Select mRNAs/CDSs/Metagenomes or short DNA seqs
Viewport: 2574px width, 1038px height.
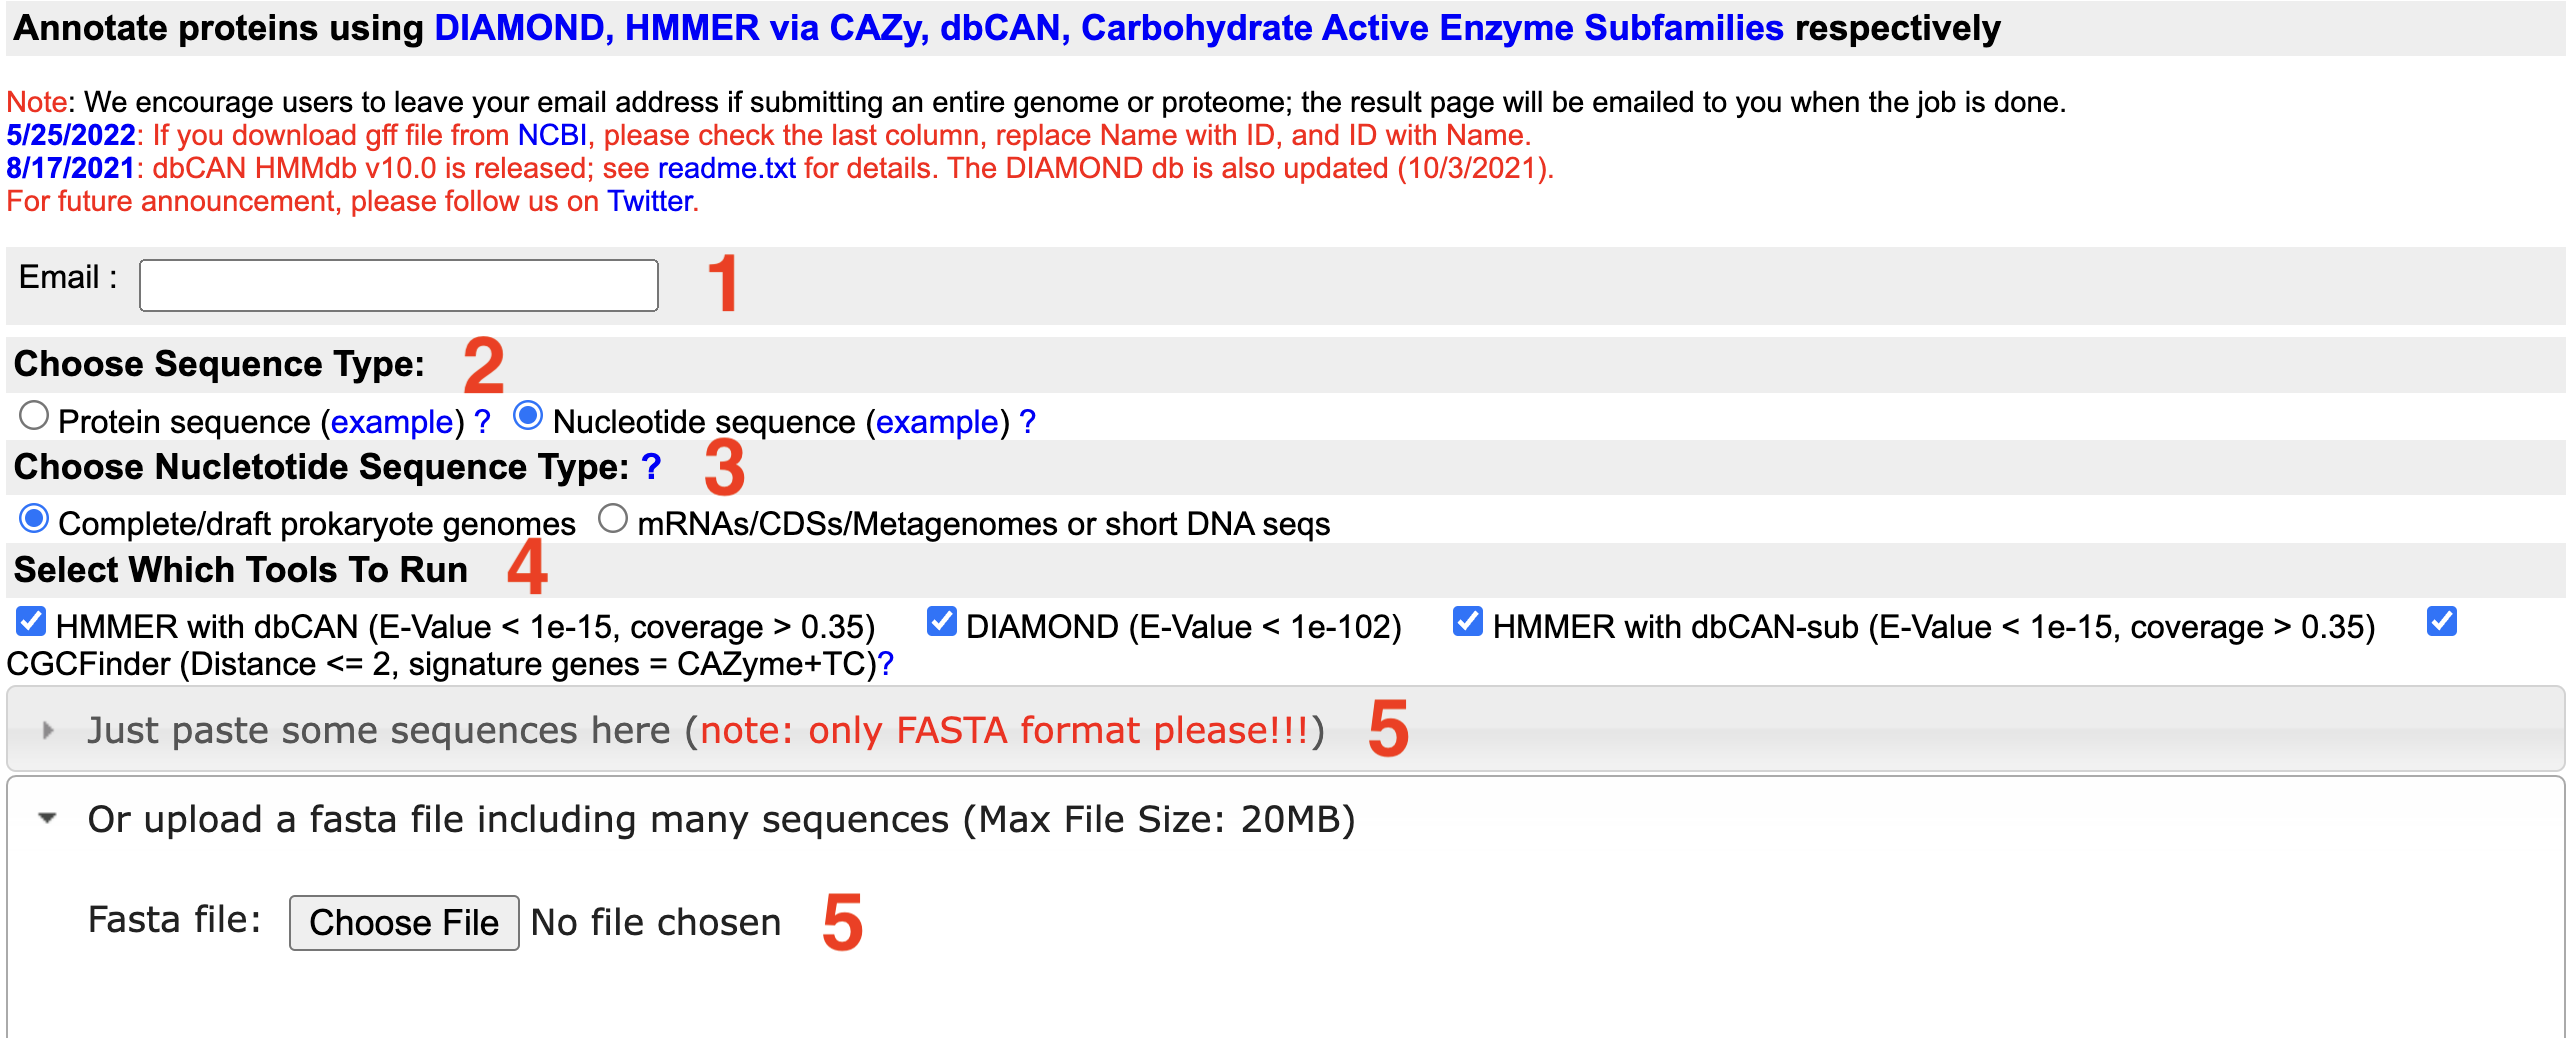tap(613, 519)
